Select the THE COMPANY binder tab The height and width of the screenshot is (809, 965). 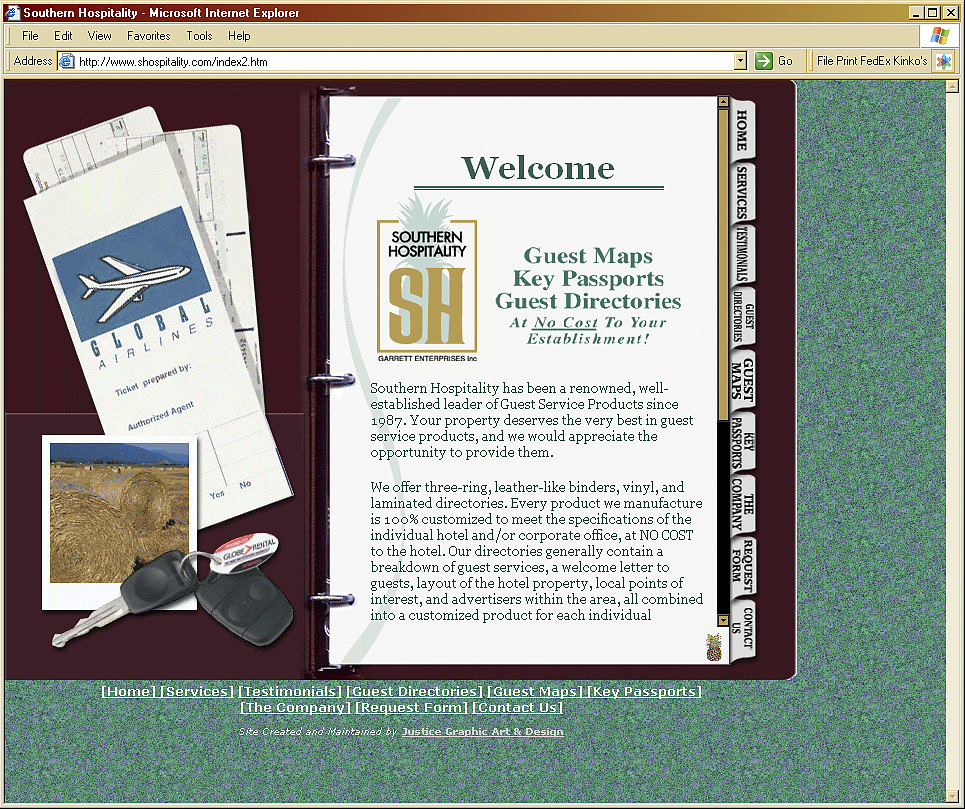tap(743, 504)
